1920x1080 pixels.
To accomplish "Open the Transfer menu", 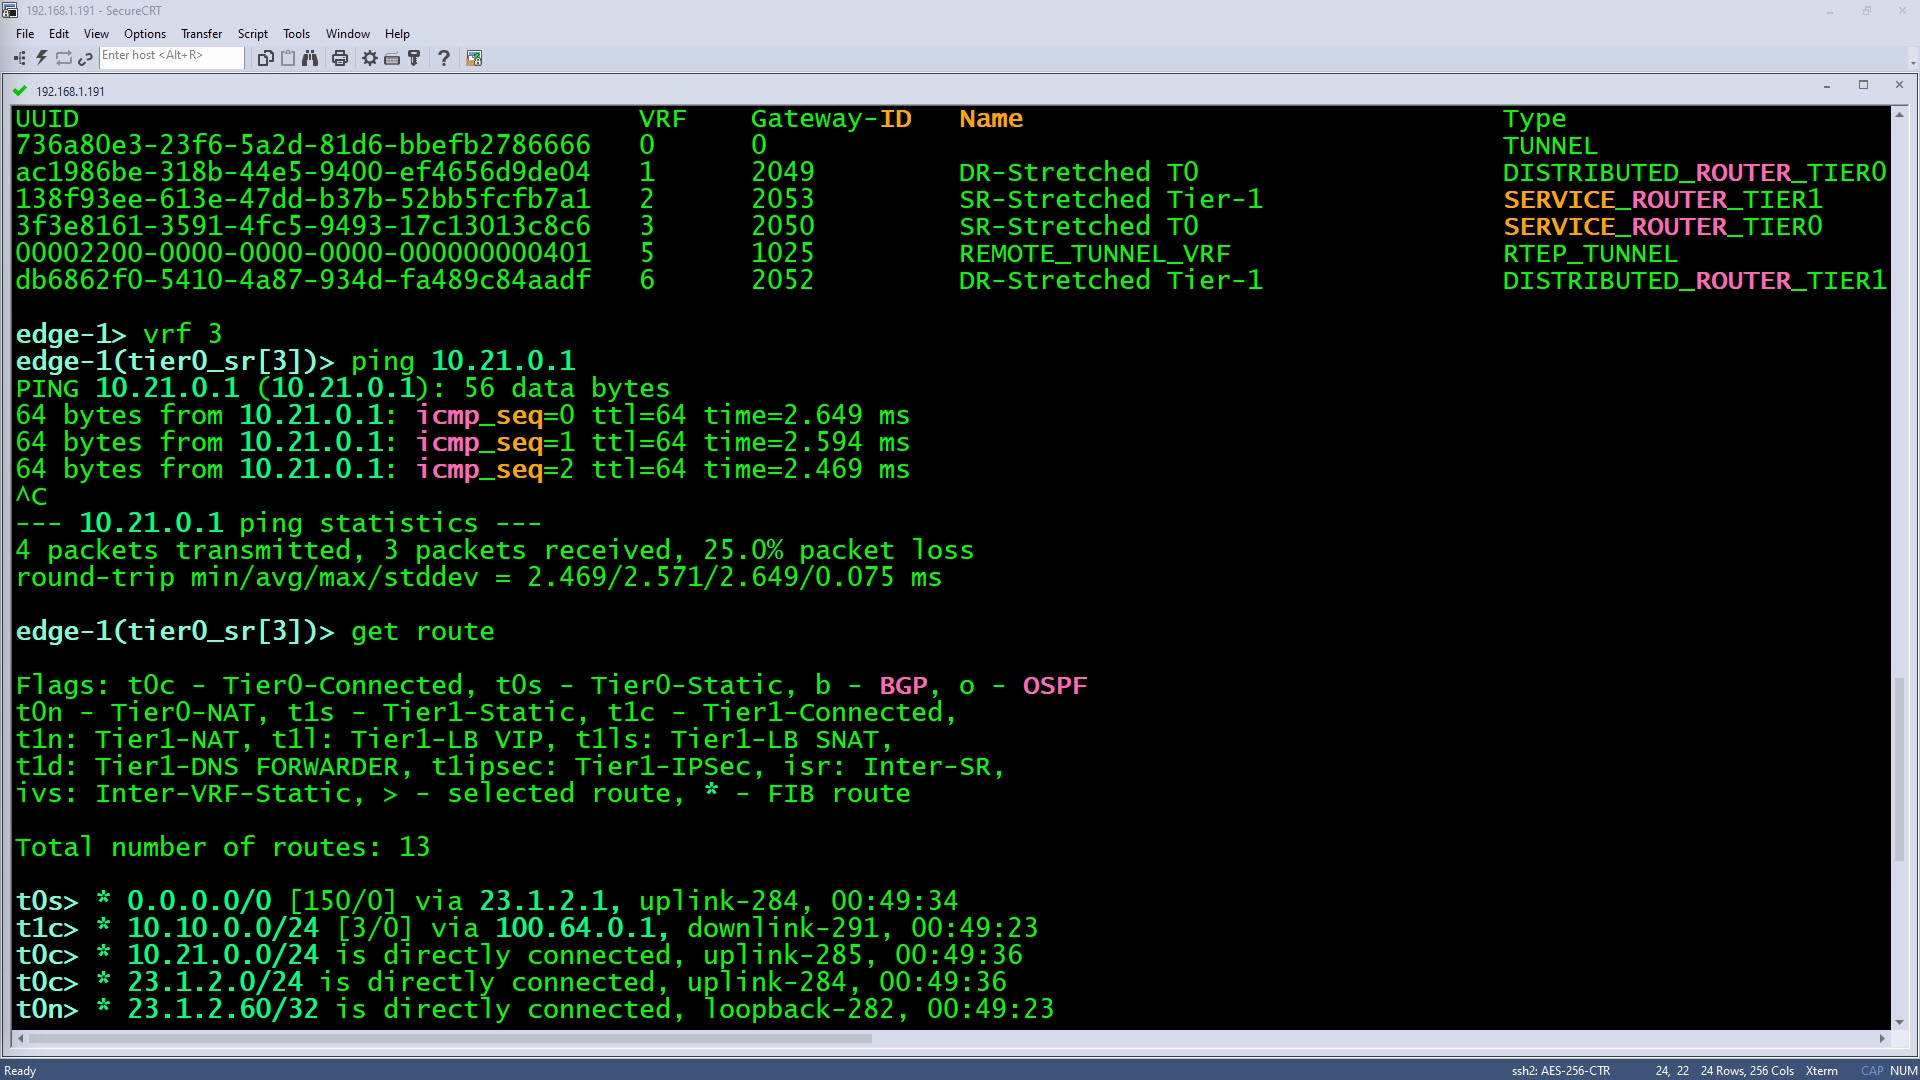I will pyautogui.click(x=201, y=33).
